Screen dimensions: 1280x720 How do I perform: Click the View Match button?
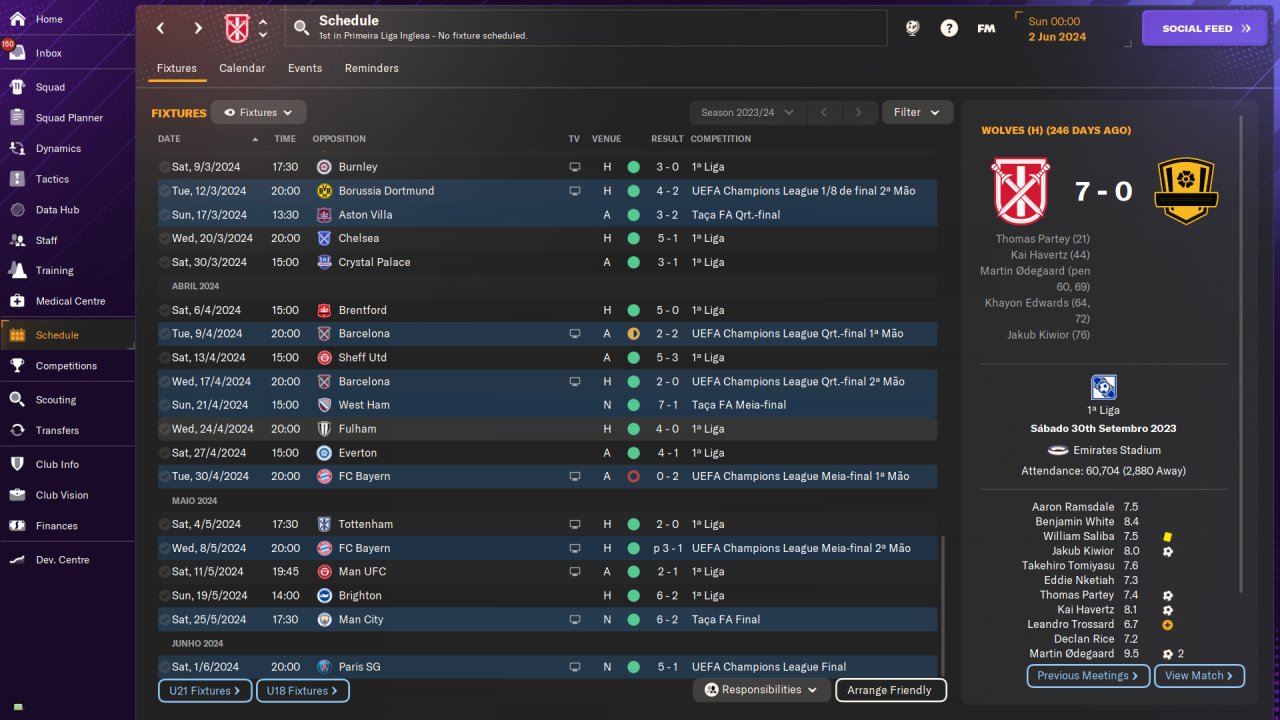1200,676
